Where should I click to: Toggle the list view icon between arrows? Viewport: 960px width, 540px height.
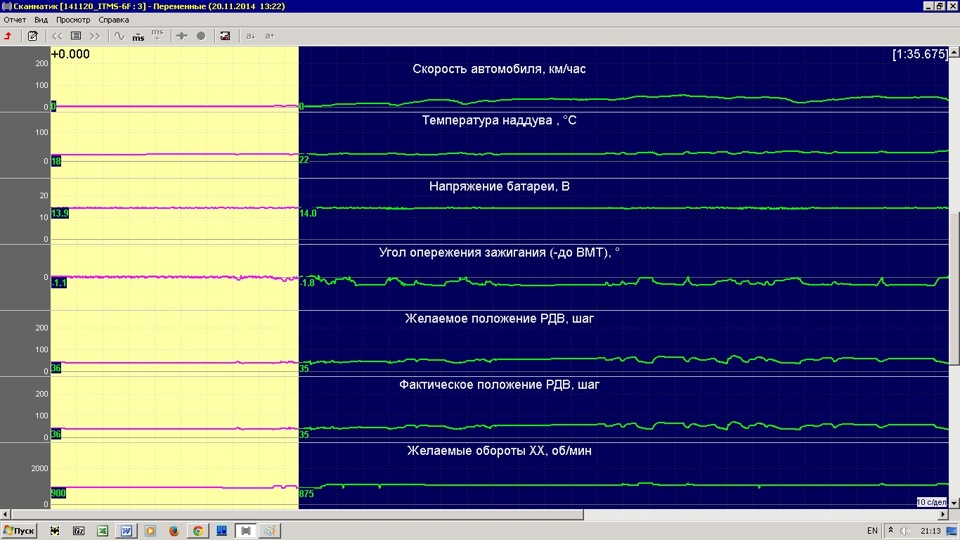(x=76, y=36)
